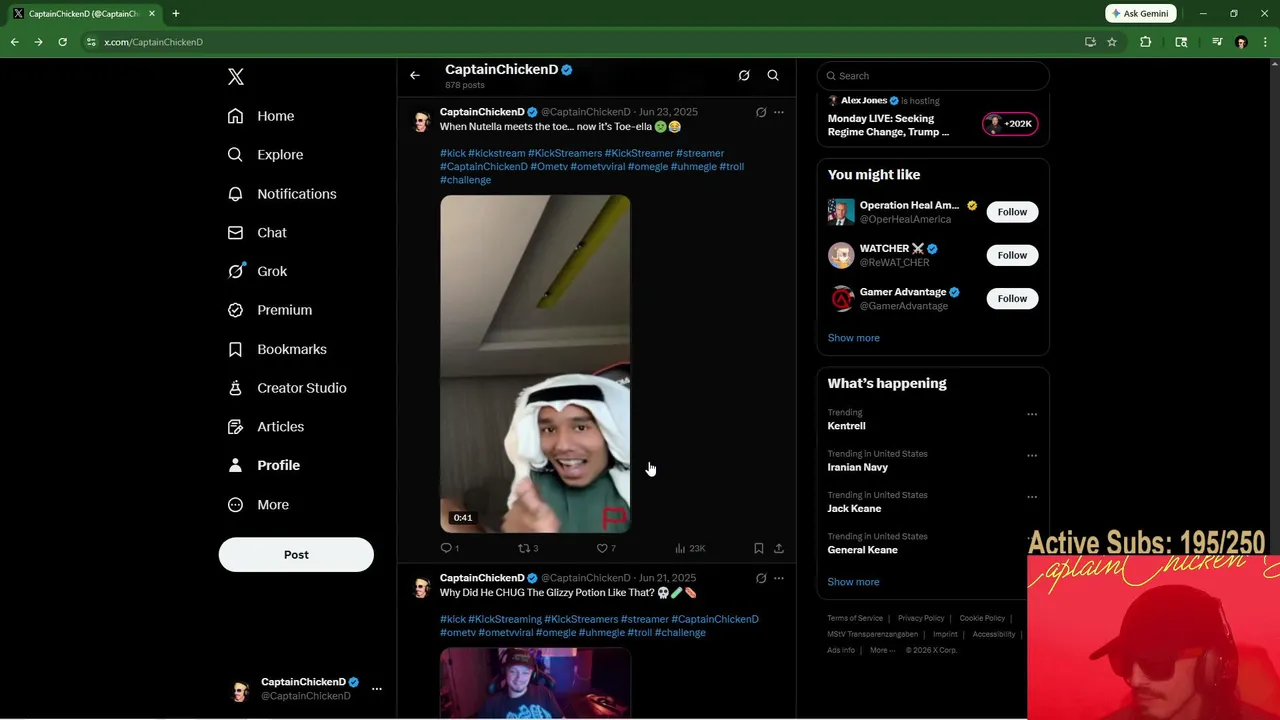Viewport: 1280px width, 720px height.
Task: Show more trends in What's happening
Action: coord(853,582)
